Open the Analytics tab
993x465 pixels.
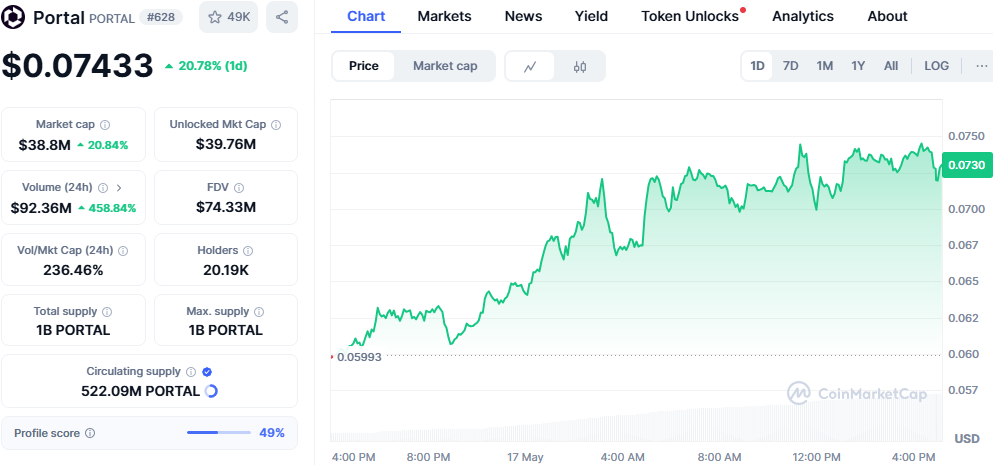pos(803,16)
